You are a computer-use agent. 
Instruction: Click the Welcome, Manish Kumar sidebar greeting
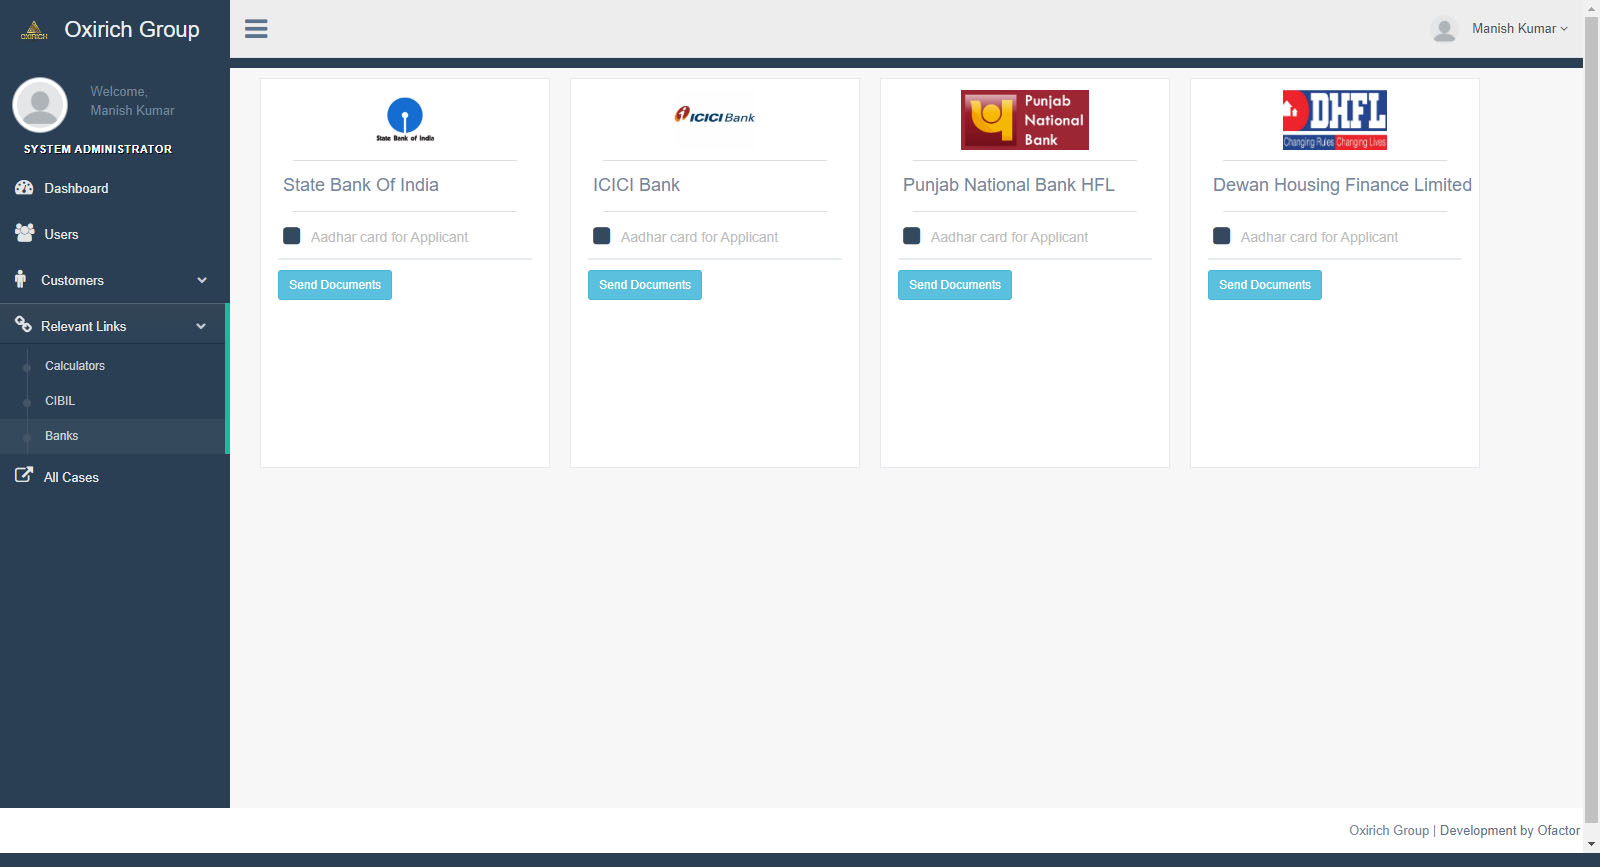click(x=132, y=101)
